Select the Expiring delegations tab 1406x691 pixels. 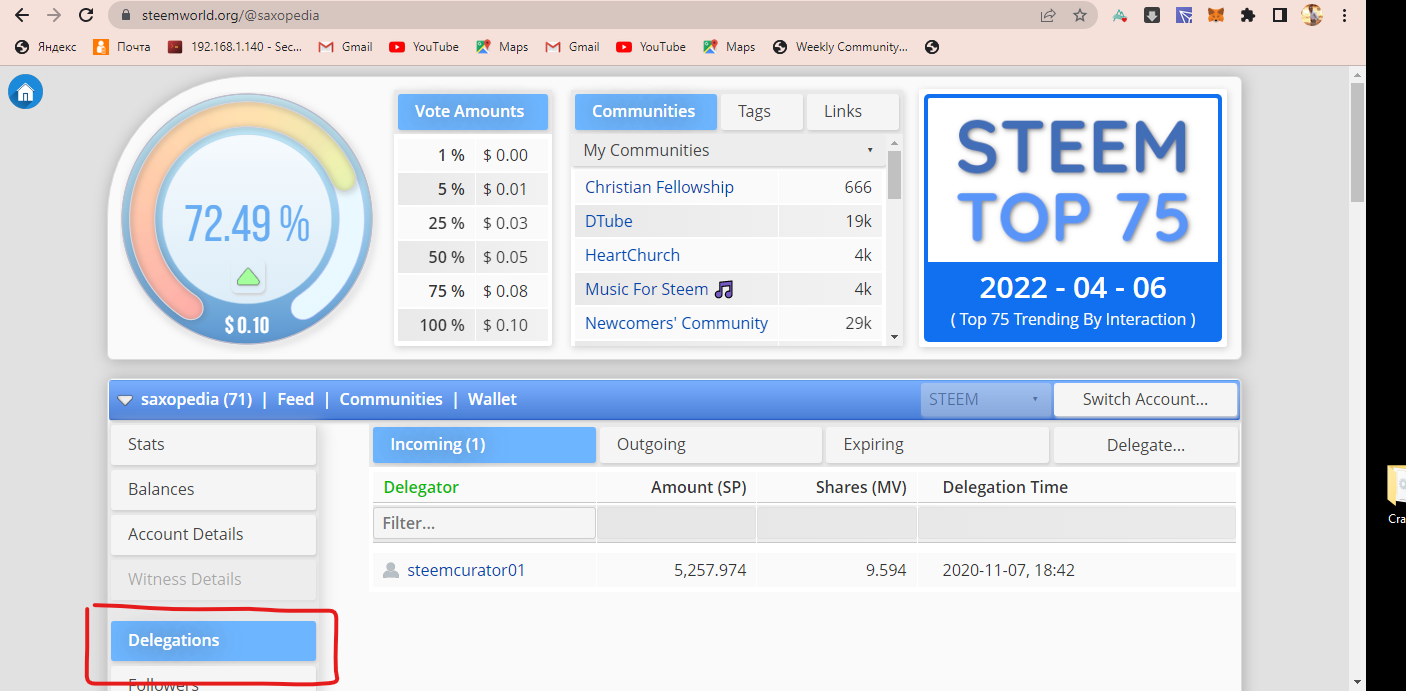(937, 445)
